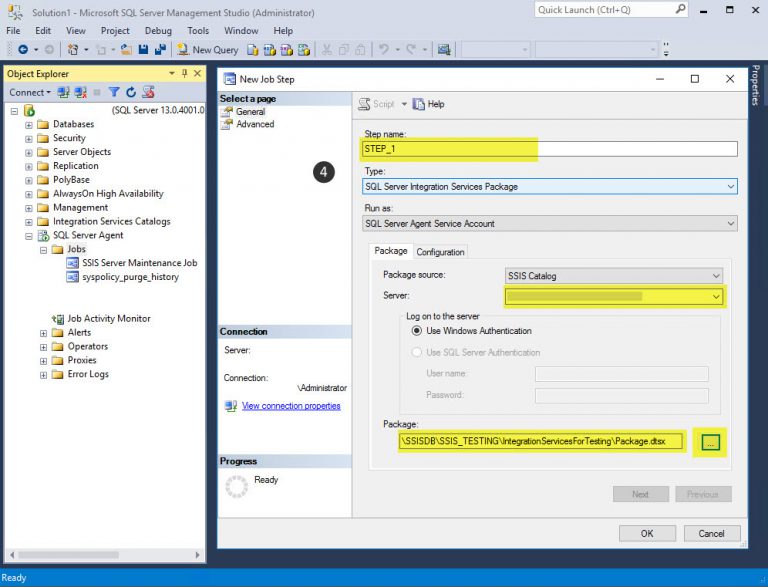Click the Save All toolbar icon
The width and height of the screenshot is (768, 587).
pos(160,49)
